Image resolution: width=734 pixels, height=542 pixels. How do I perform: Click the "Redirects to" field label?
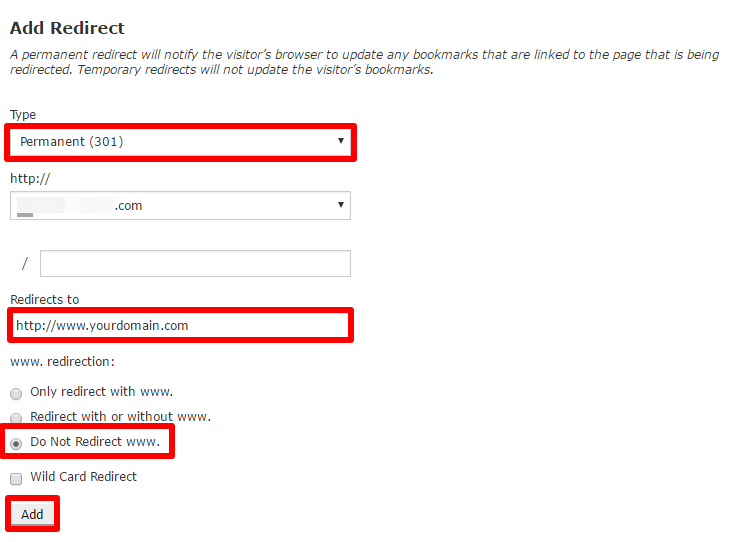coord(44,300)
